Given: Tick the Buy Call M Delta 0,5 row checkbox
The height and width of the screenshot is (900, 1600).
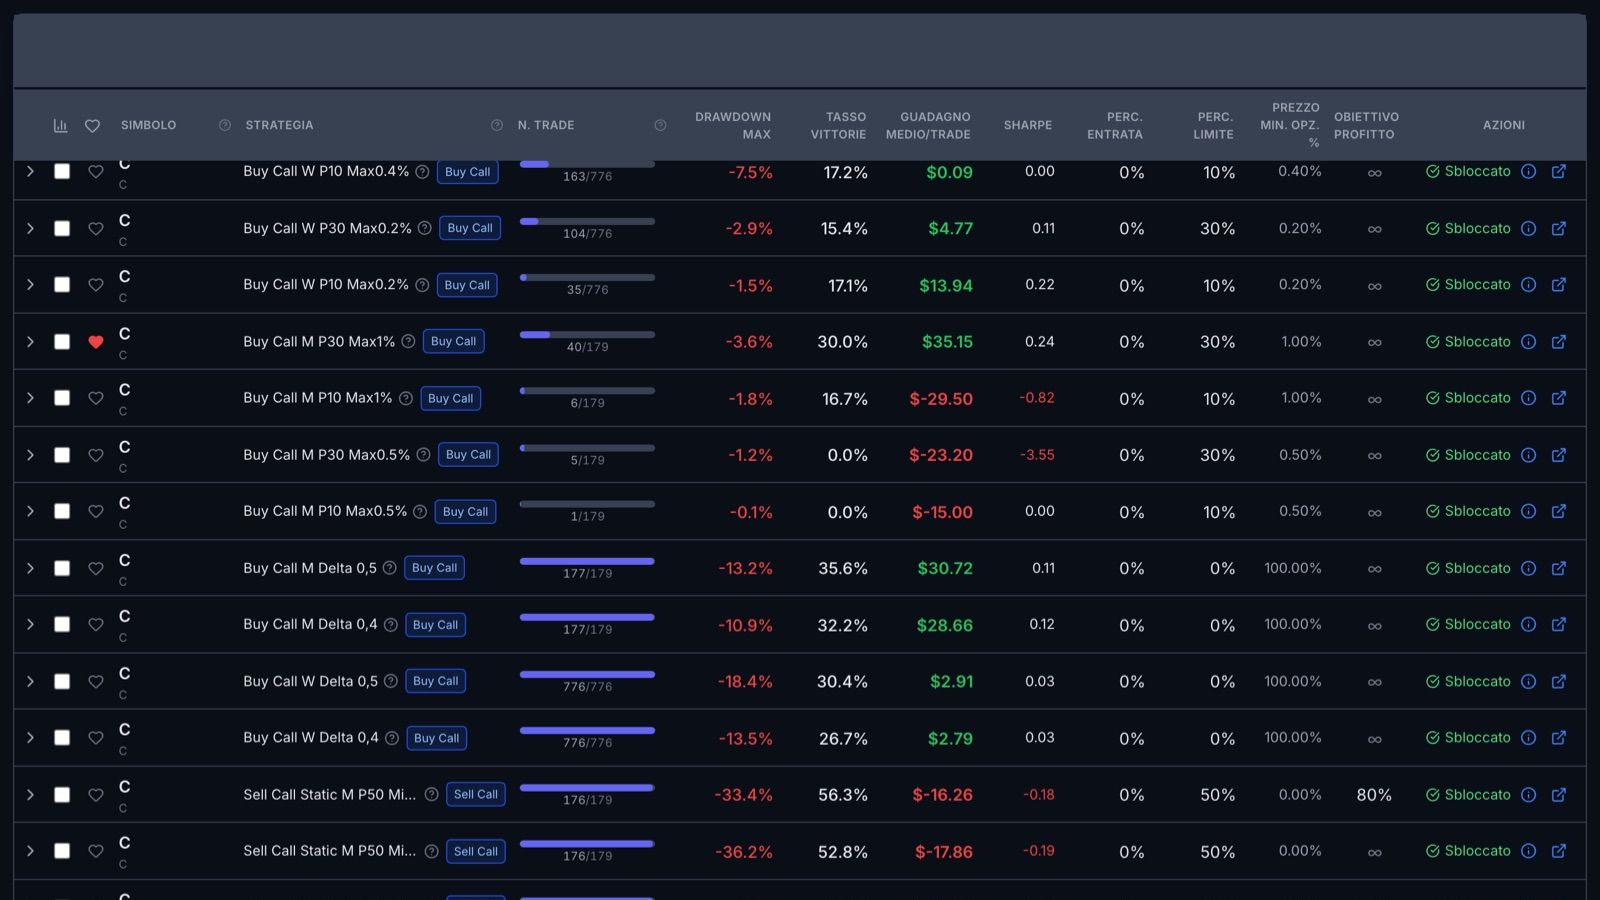Looking at the screenshot, I should click(62, 568).
